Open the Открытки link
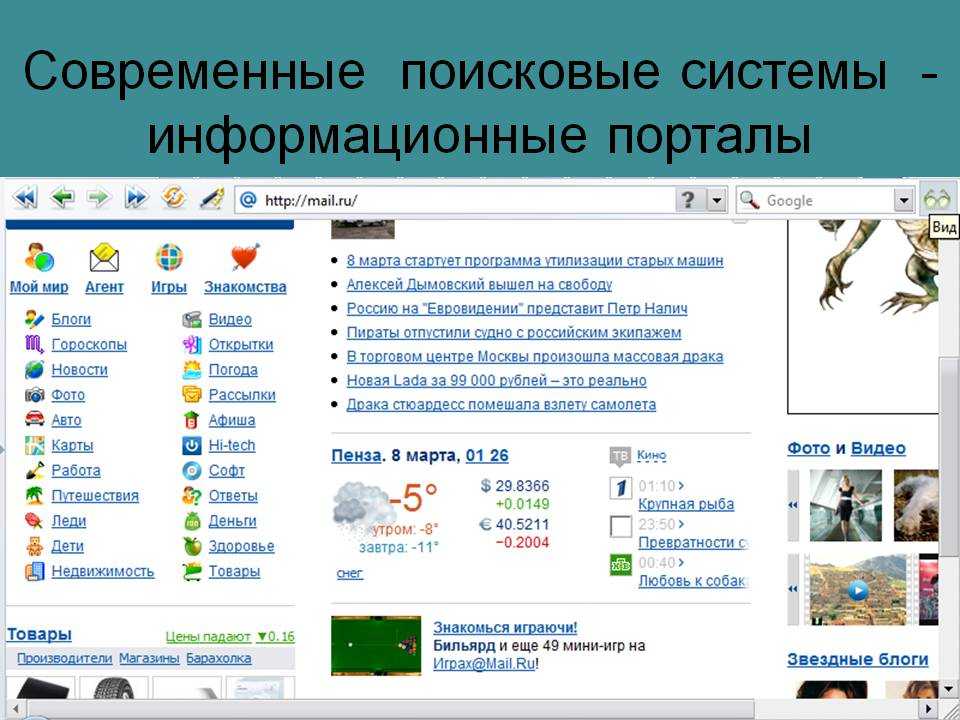Screen dimensions: 960x720 coord(241,344)
